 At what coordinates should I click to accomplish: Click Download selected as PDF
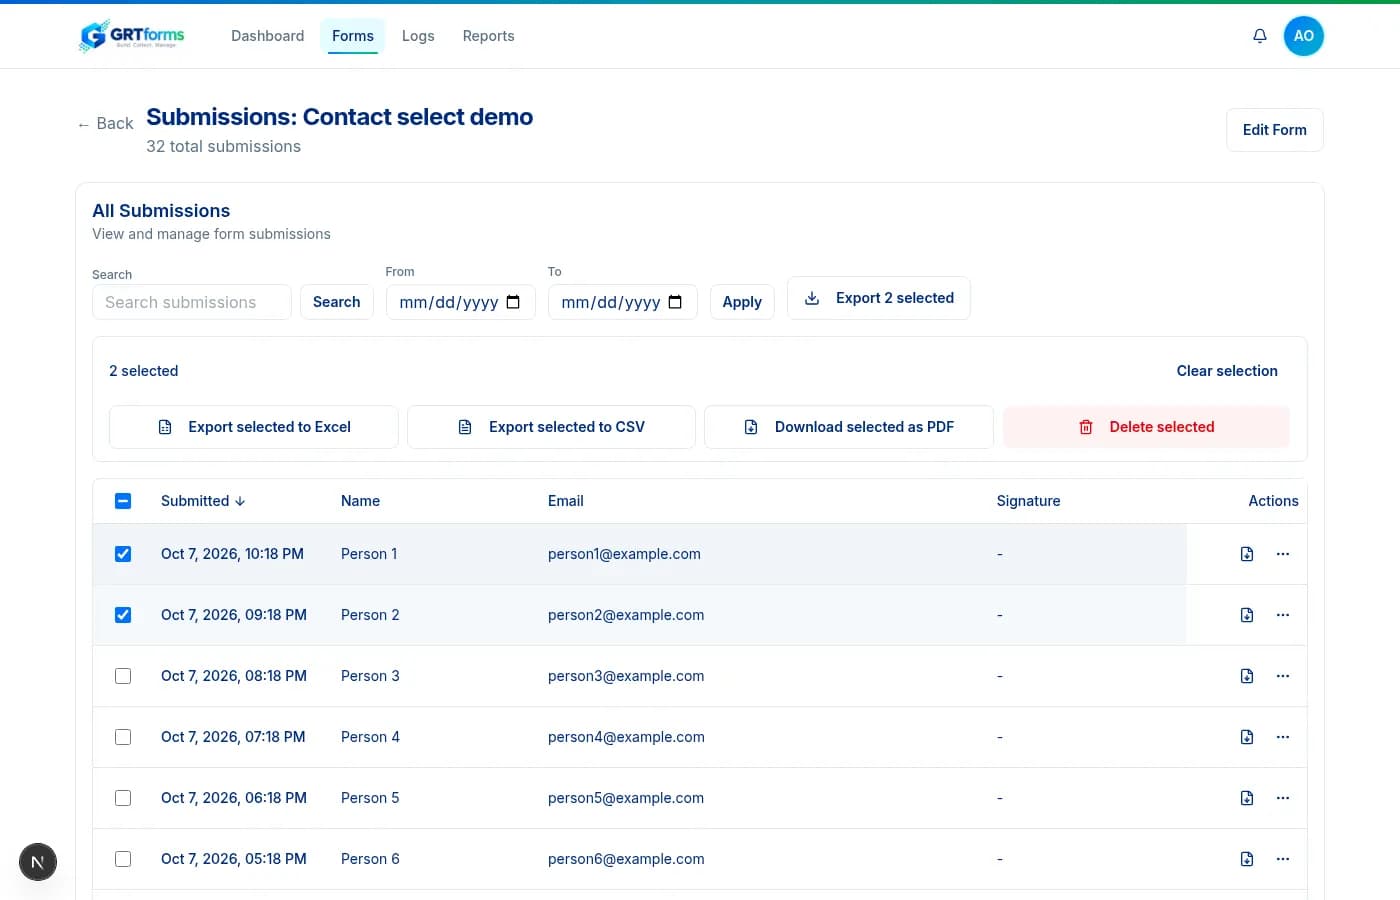point(849,427)
